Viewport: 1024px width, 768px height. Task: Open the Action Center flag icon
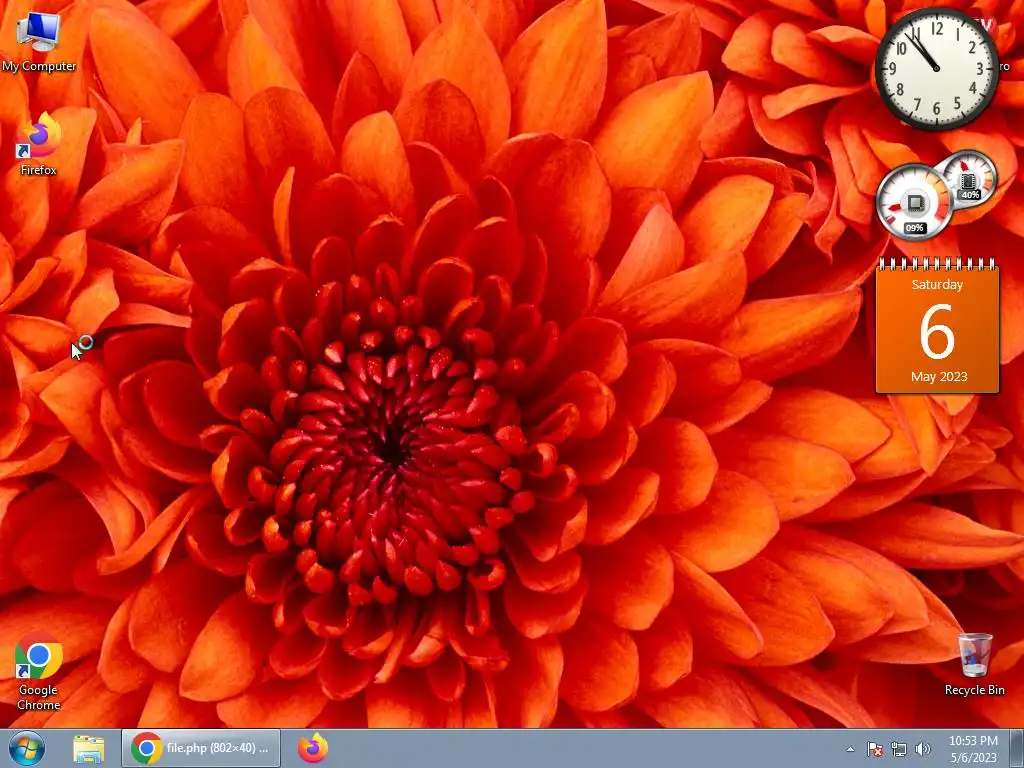(874, 749)
